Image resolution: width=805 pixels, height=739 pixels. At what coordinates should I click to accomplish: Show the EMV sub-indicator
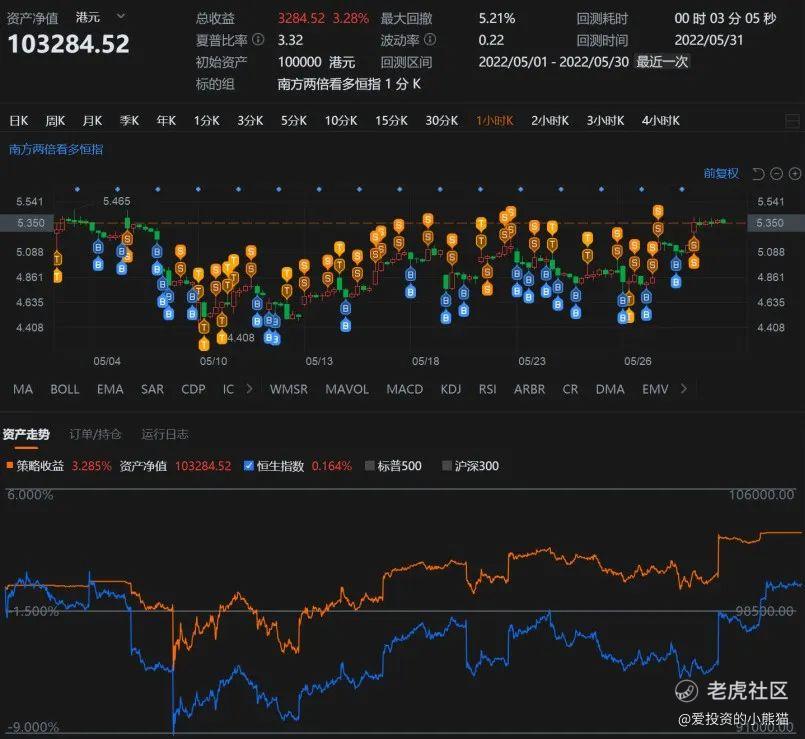(x=655, y=389)
